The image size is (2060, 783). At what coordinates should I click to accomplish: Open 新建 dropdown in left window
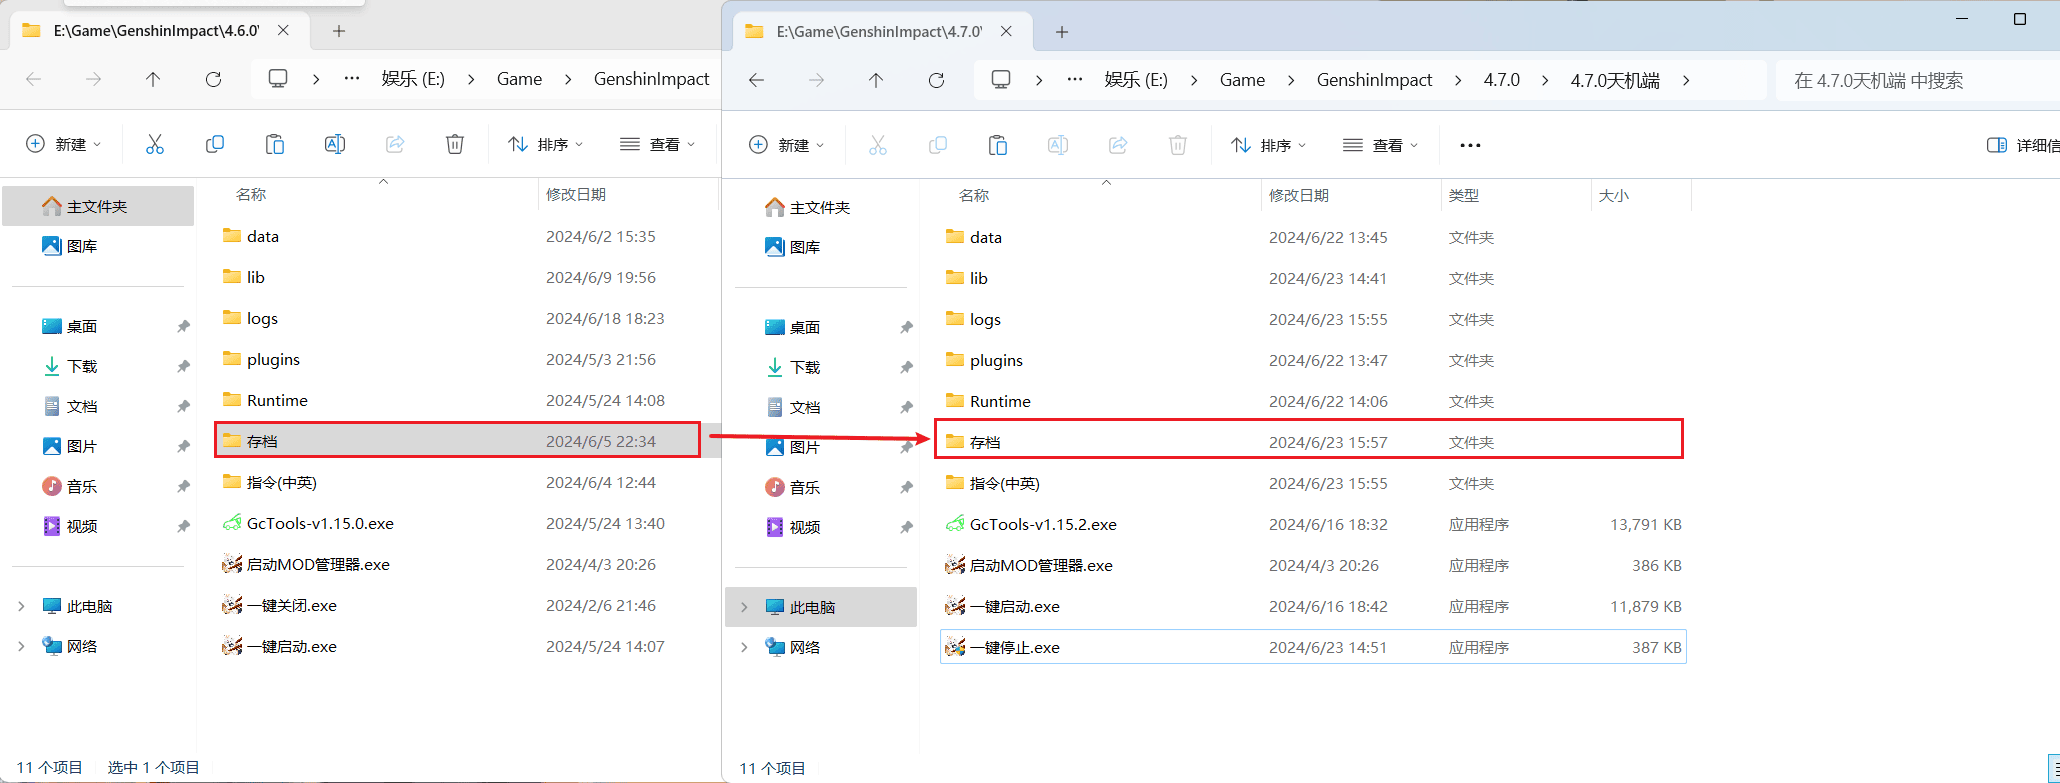click(64, 144)
